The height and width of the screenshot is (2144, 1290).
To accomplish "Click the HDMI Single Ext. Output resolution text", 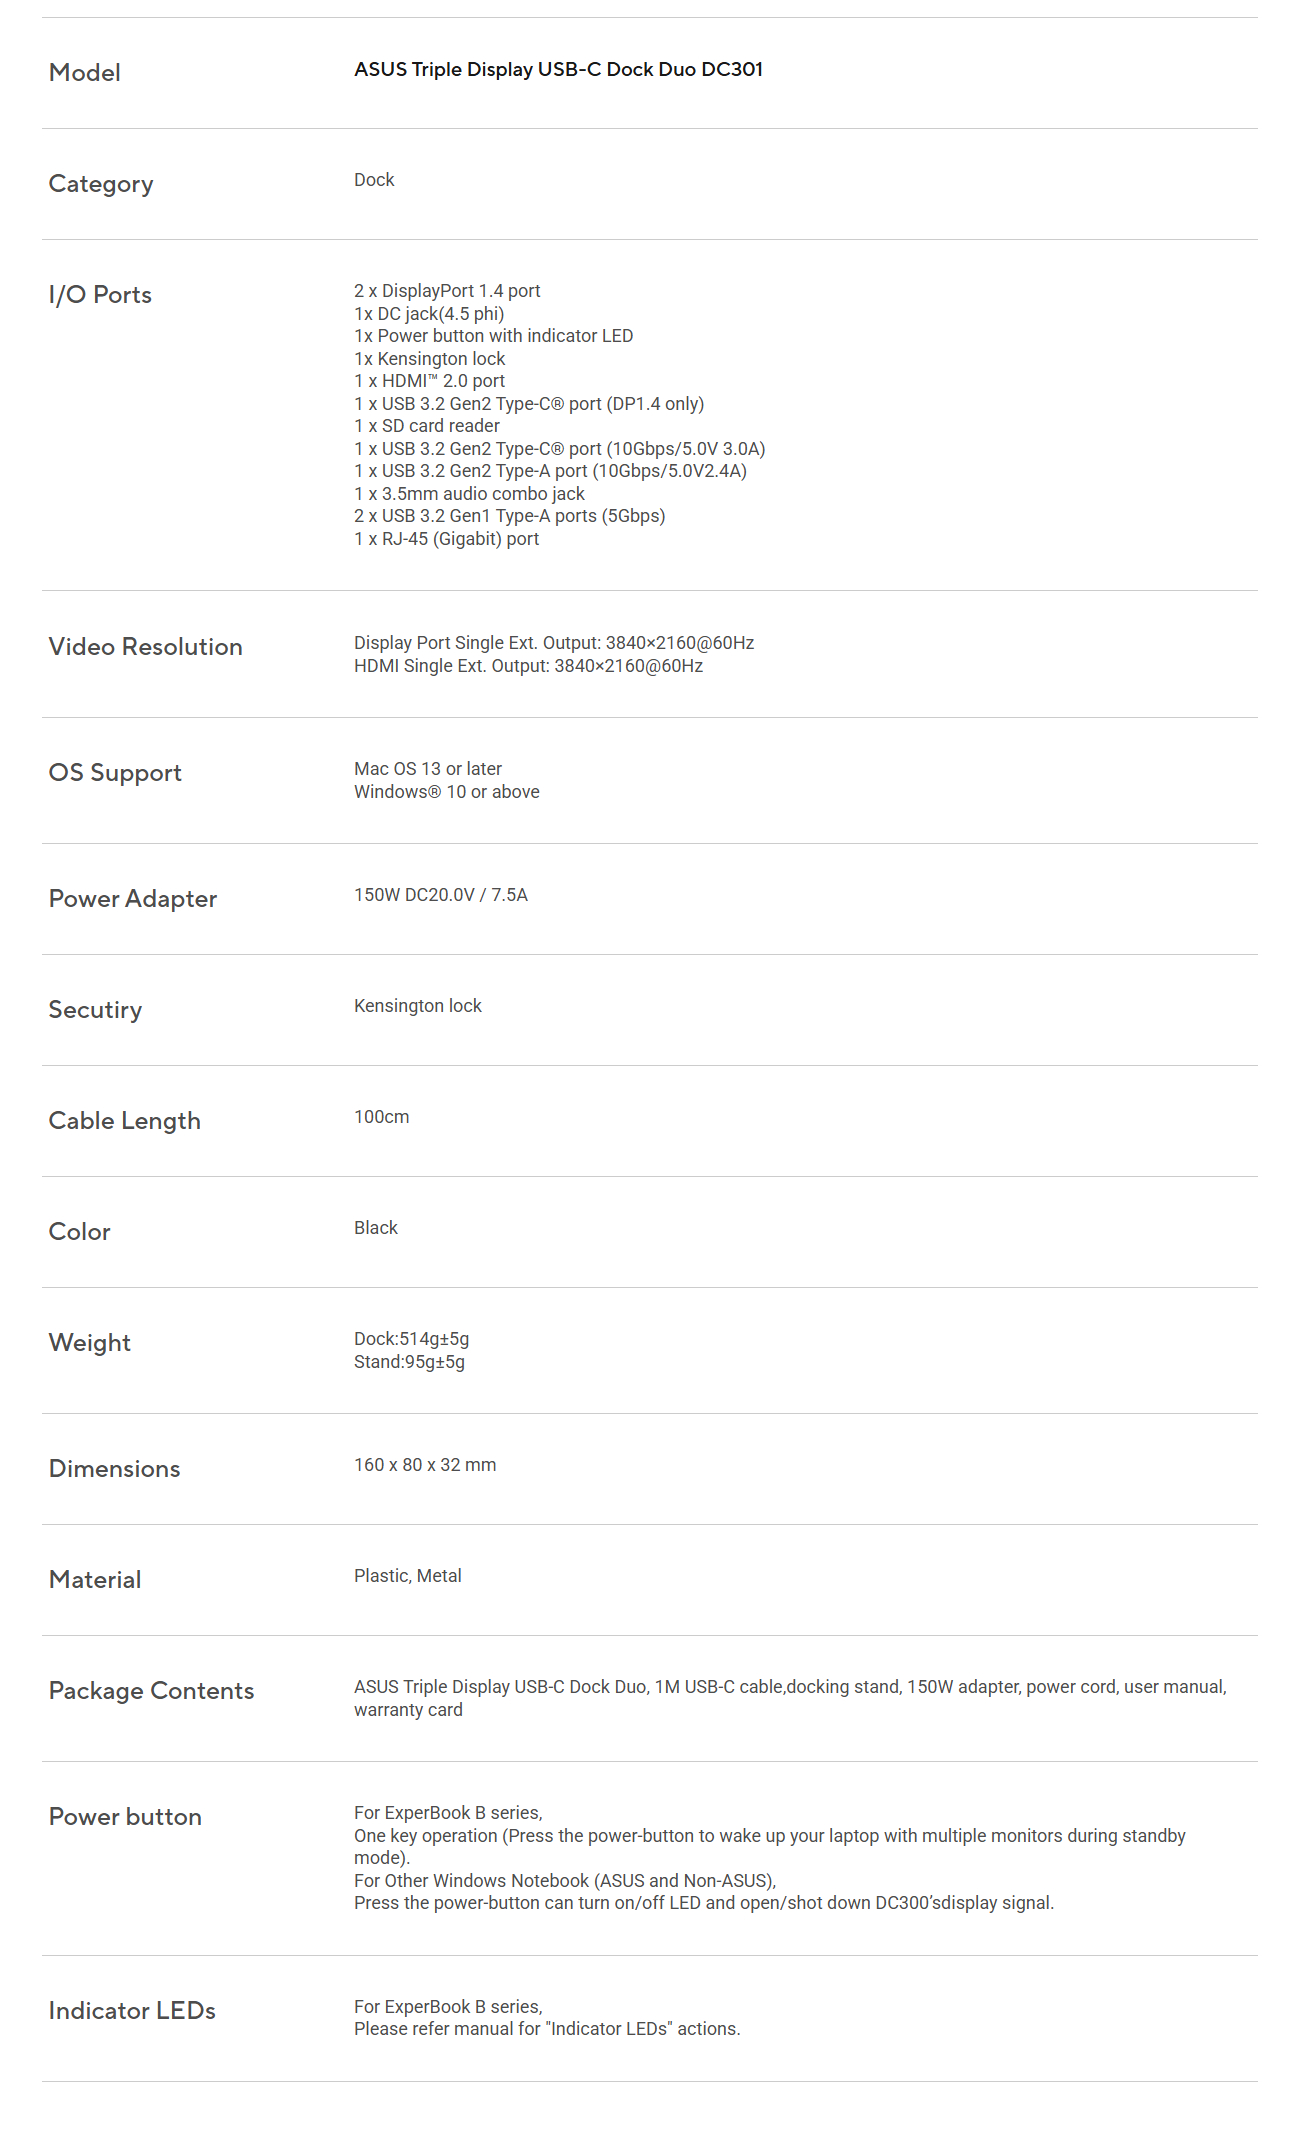I will point(528,666).
